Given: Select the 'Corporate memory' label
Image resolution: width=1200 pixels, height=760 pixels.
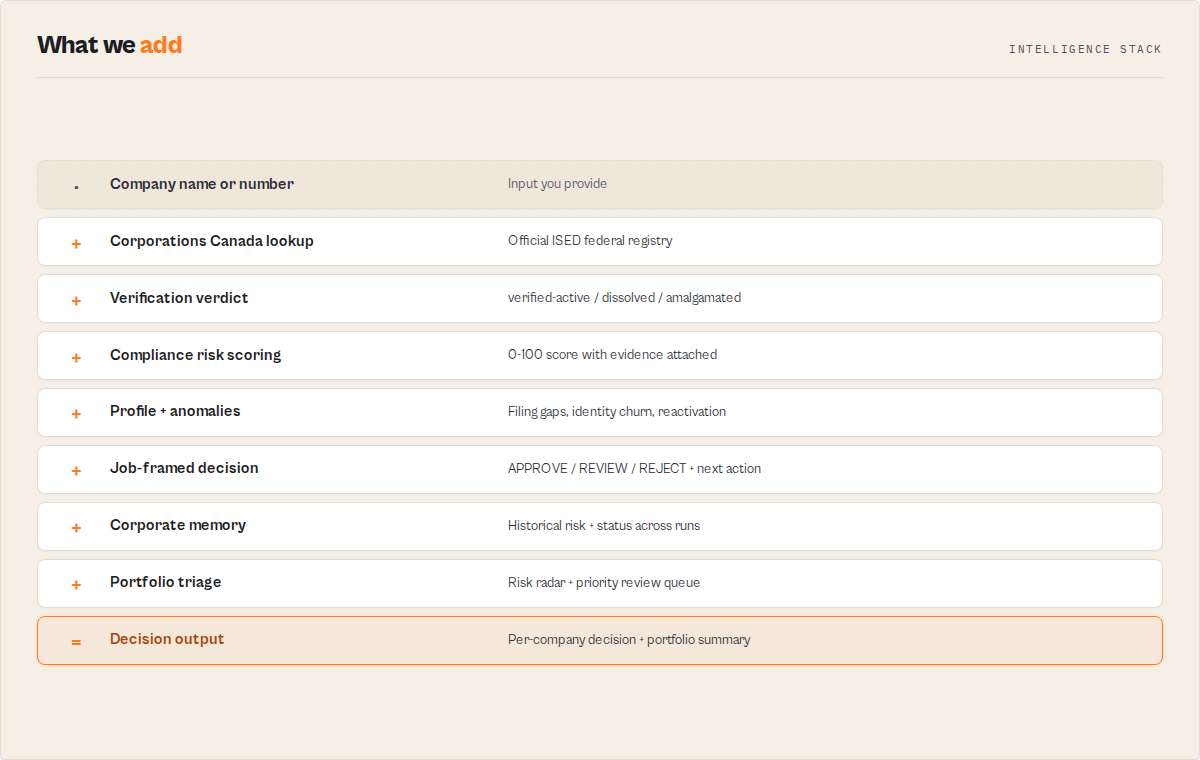Looking at the screenshot, I should pos(178,525).
